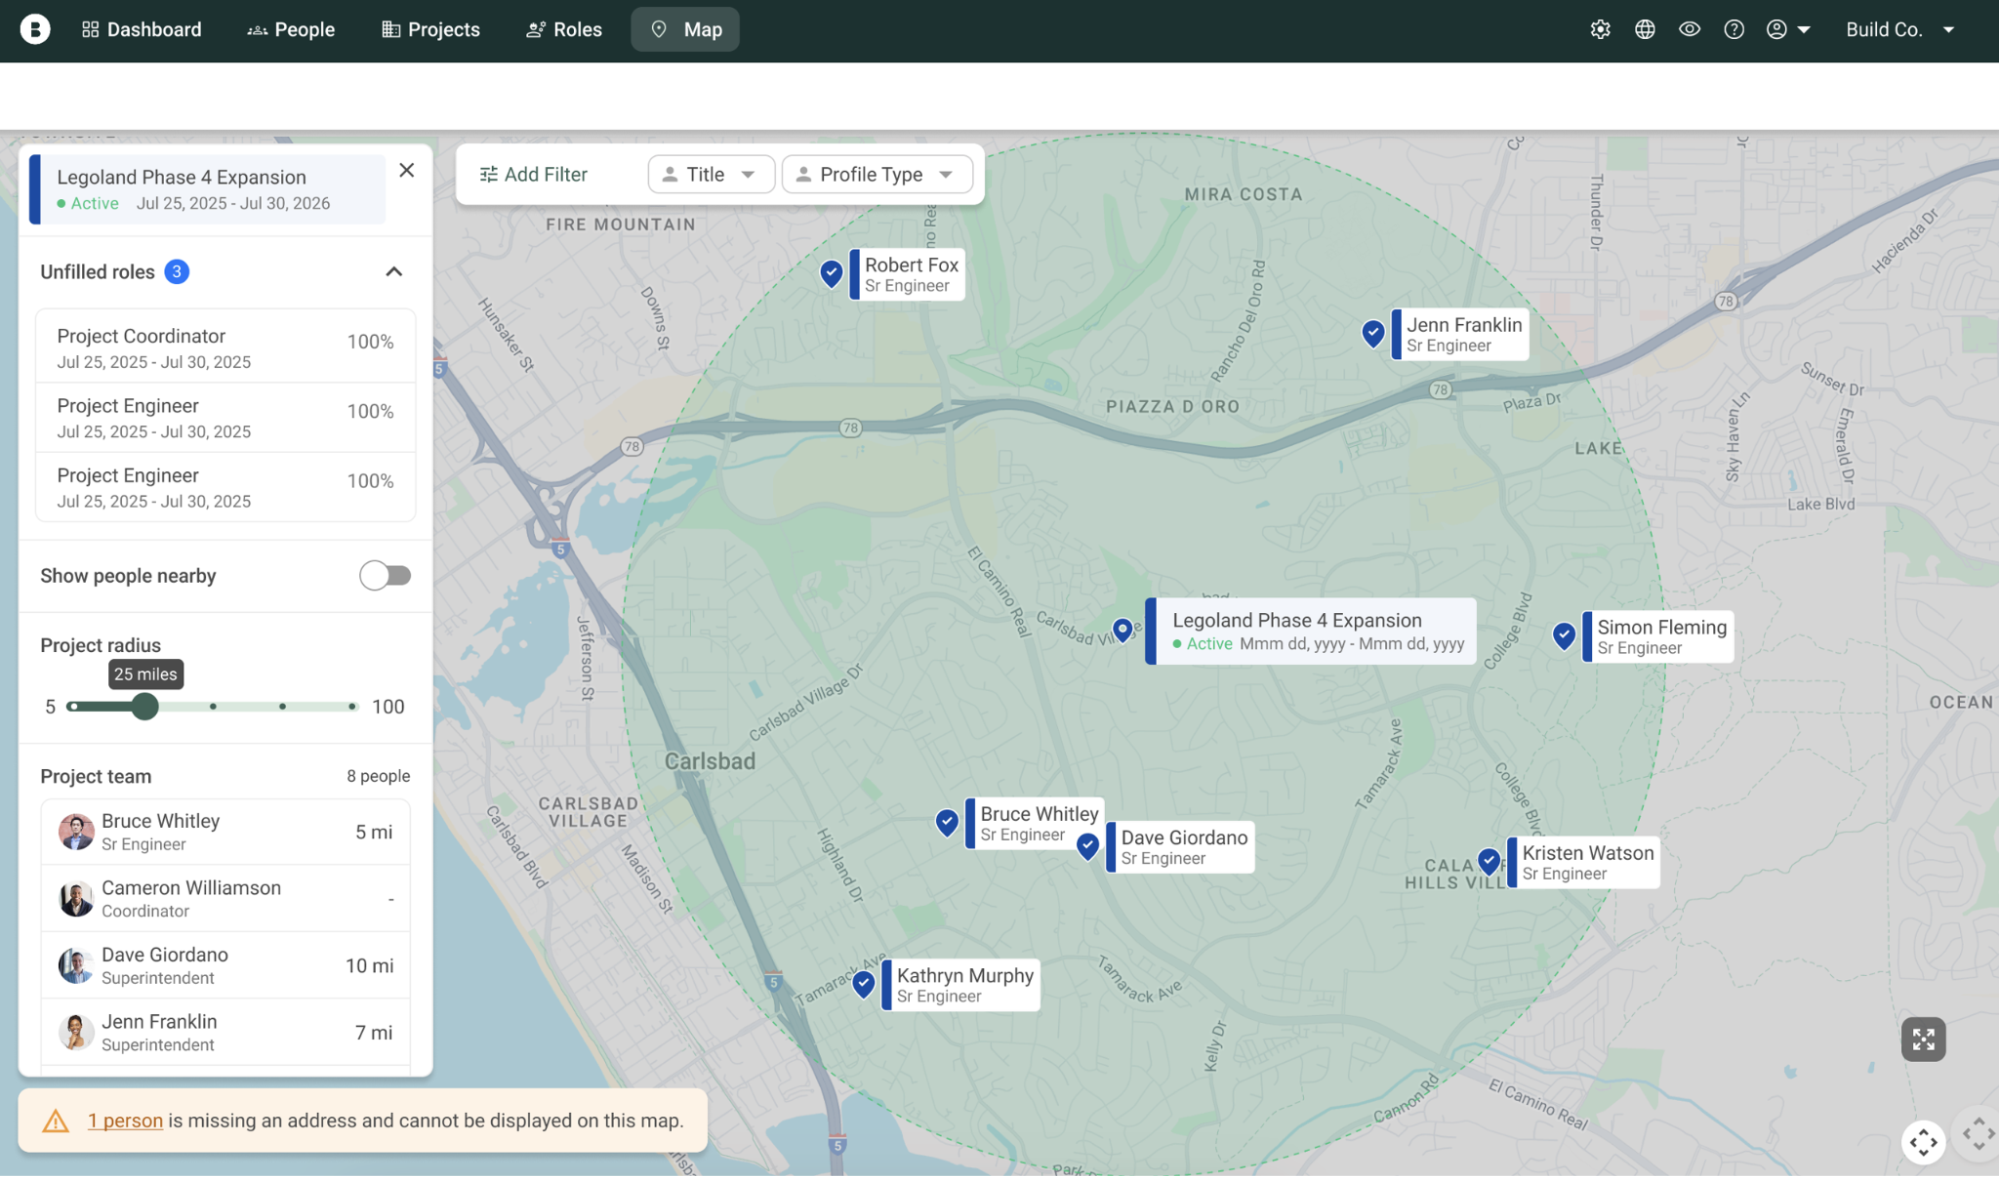Click the Project radius slider handle
The width and height of the screenshot is (1999, 1177).
[145, 707]
